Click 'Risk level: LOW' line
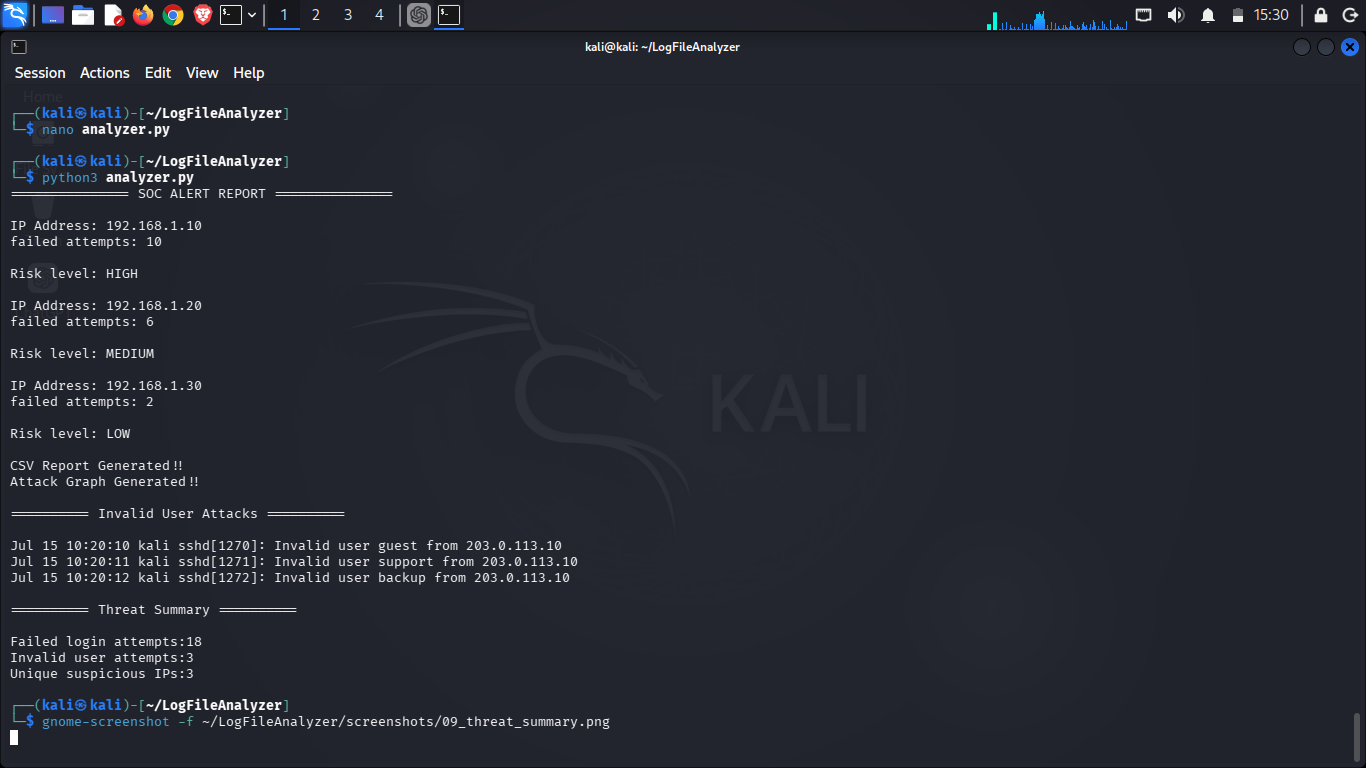This screenshot has width=1366, height=768. pyautogui.click(x=70, y=434)
